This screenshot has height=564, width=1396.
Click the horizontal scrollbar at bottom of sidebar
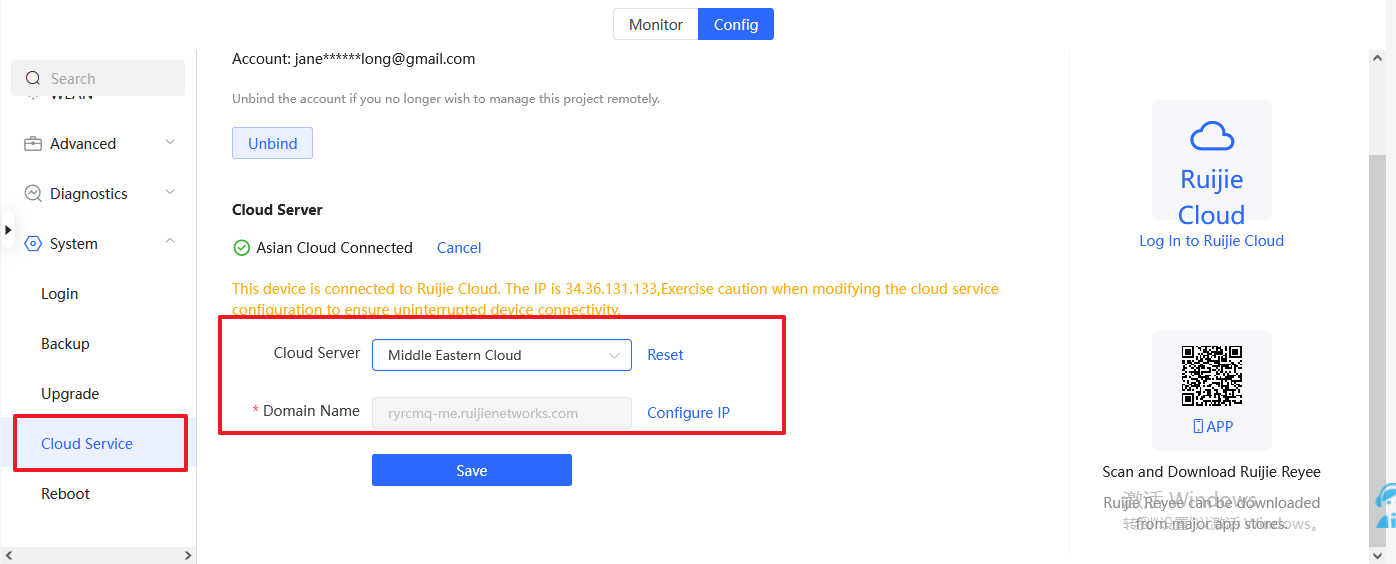click(x=97, y=555)
